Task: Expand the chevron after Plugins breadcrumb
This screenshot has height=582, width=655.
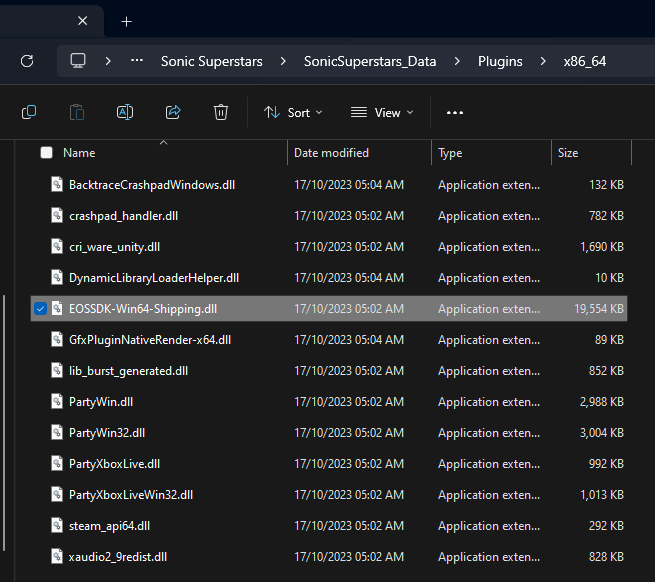Action: pos(542,61)
